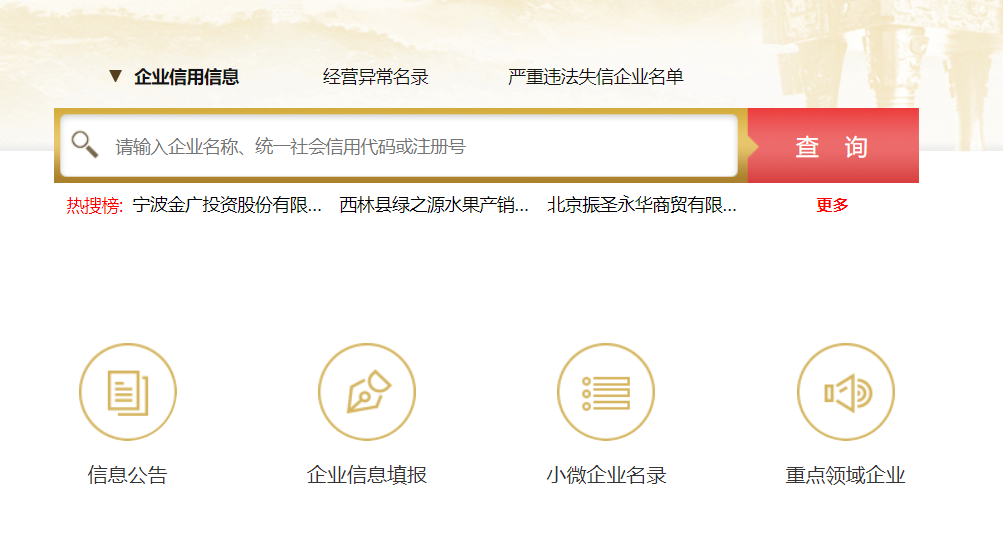Click the black triangle beside 企业信用信息
Viewport: 1003px width, 547px height.
click(x=115, y=76)
